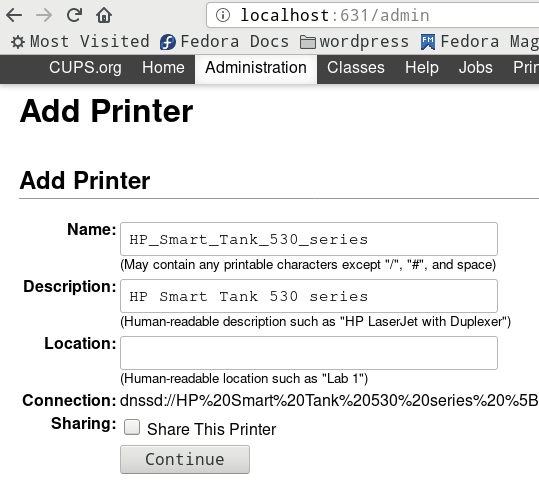Screen dimensions: 539x482
Task: Click the localhost:631/admin address bar
Action: 373,15
